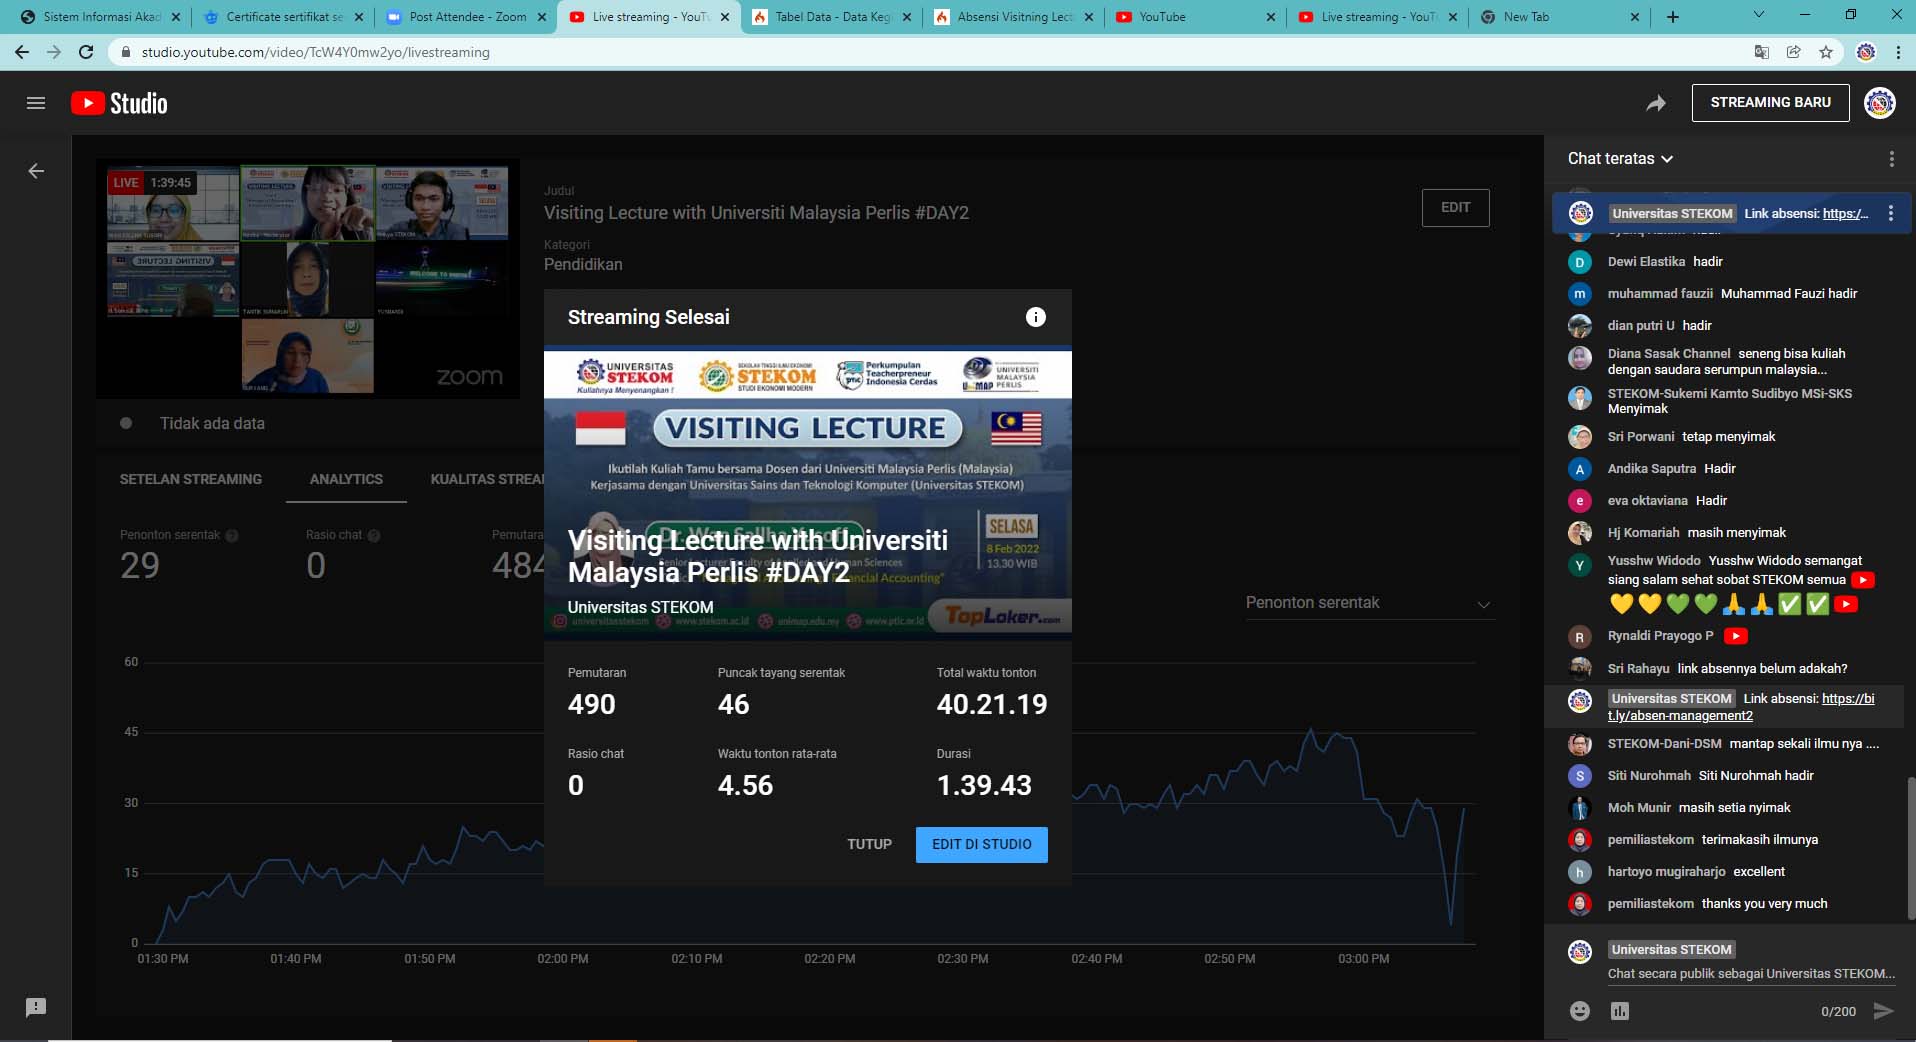This screenshot has height=1042, width=1916.
Task: Bookmark this page with star icon
Action: [x=1826, y=52]
